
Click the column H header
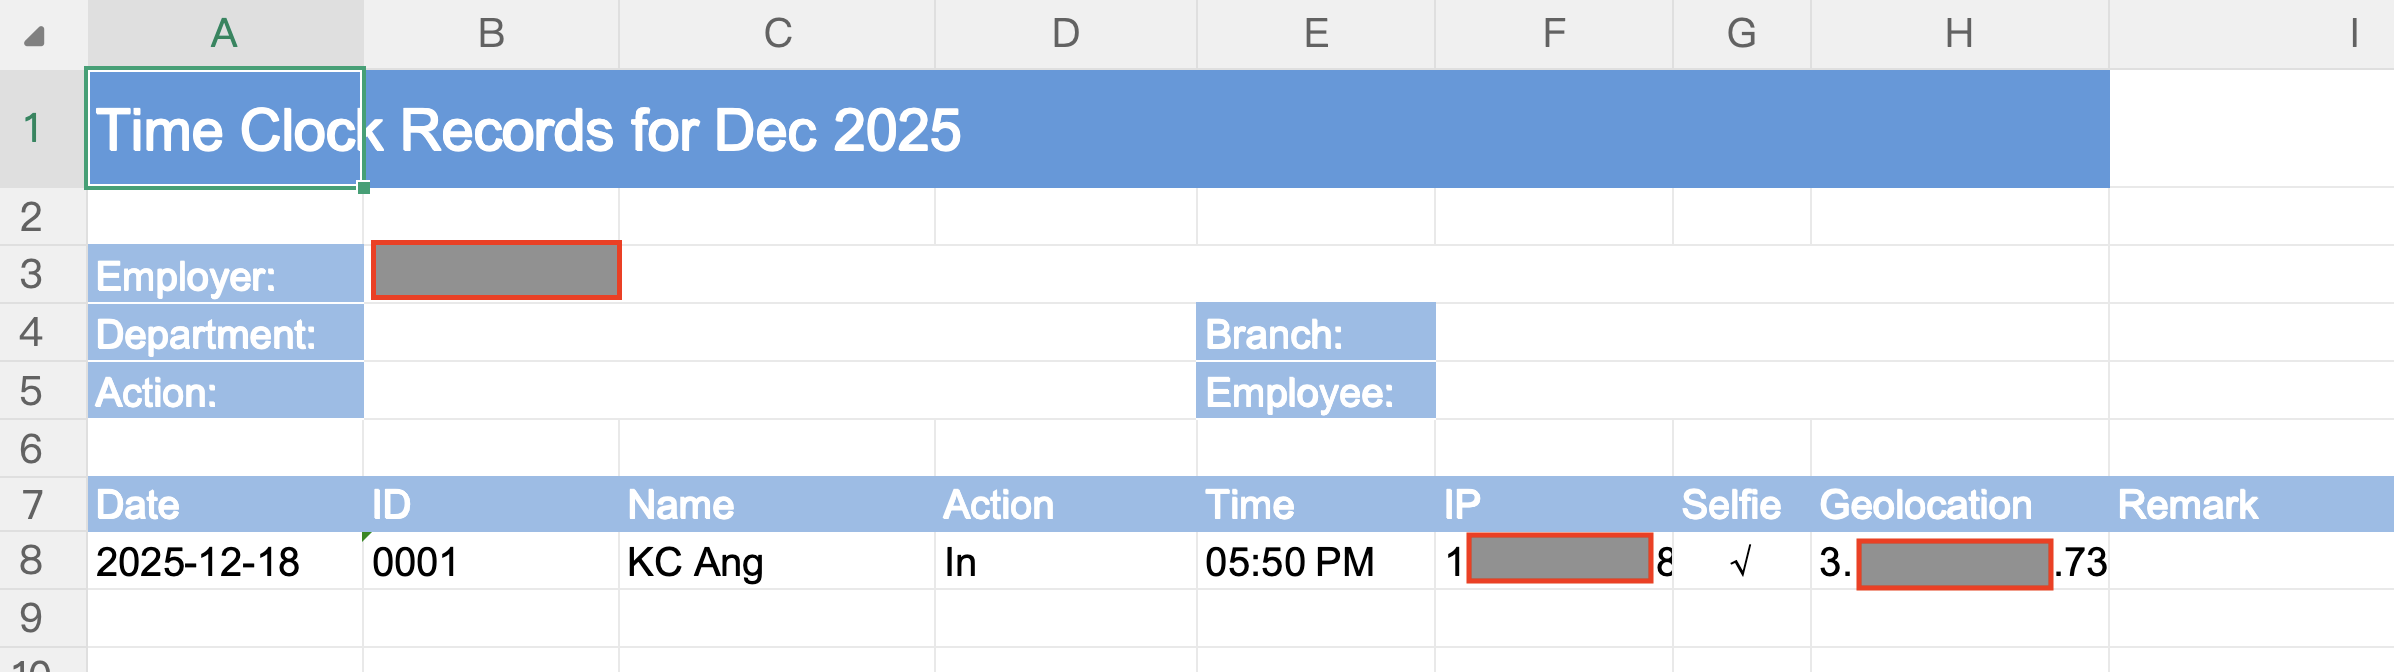(x=1959, y=34)
